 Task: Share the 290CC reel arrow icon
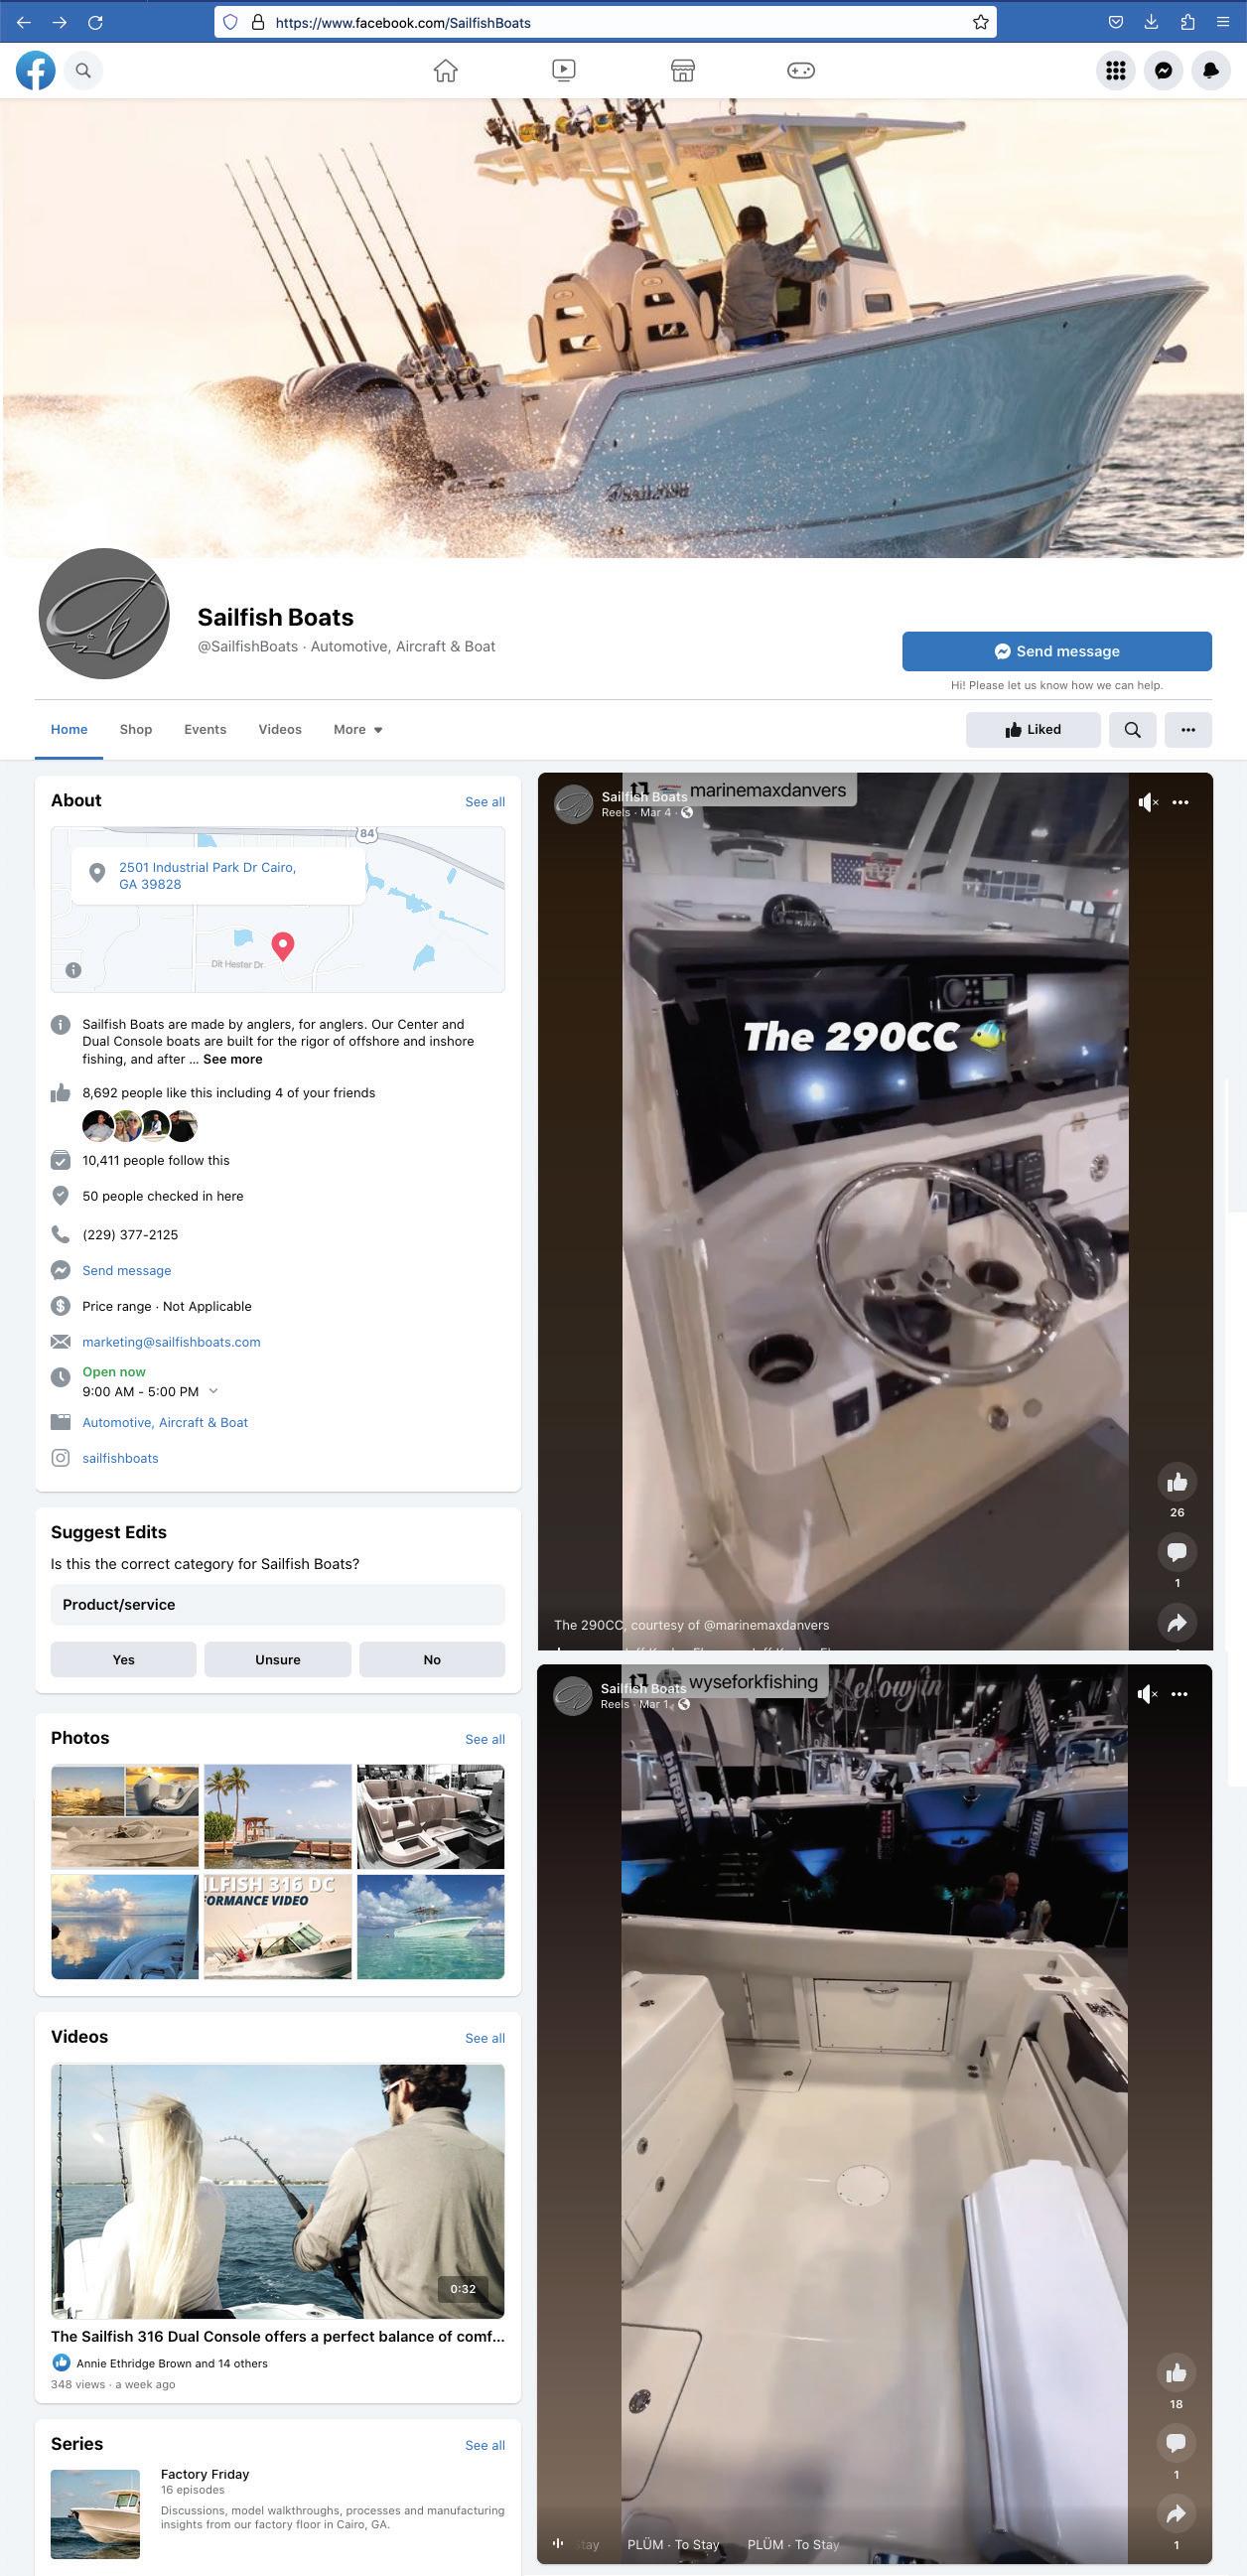tap(1177, 1623)
